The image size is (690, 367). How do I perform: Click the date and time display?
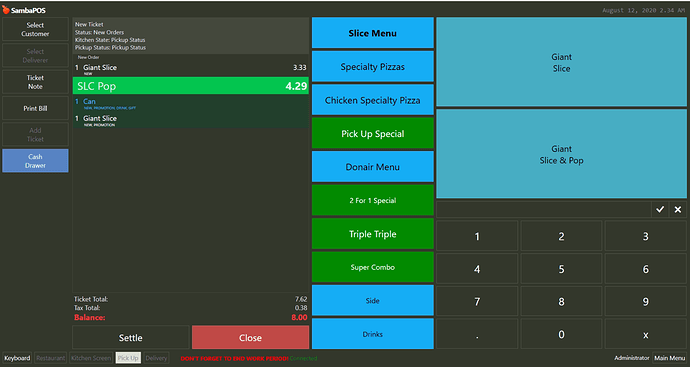pyautogui.click(x=643, y=11)
